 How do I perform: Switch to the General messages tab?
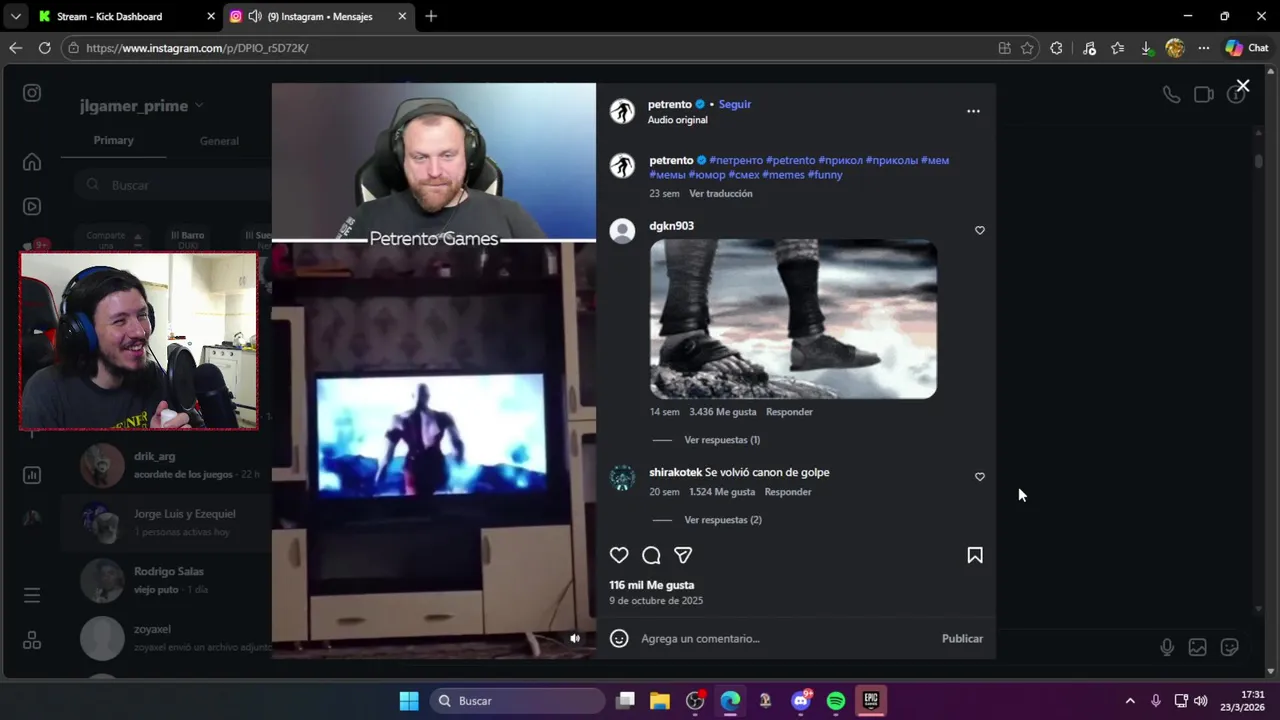(219, 141)
